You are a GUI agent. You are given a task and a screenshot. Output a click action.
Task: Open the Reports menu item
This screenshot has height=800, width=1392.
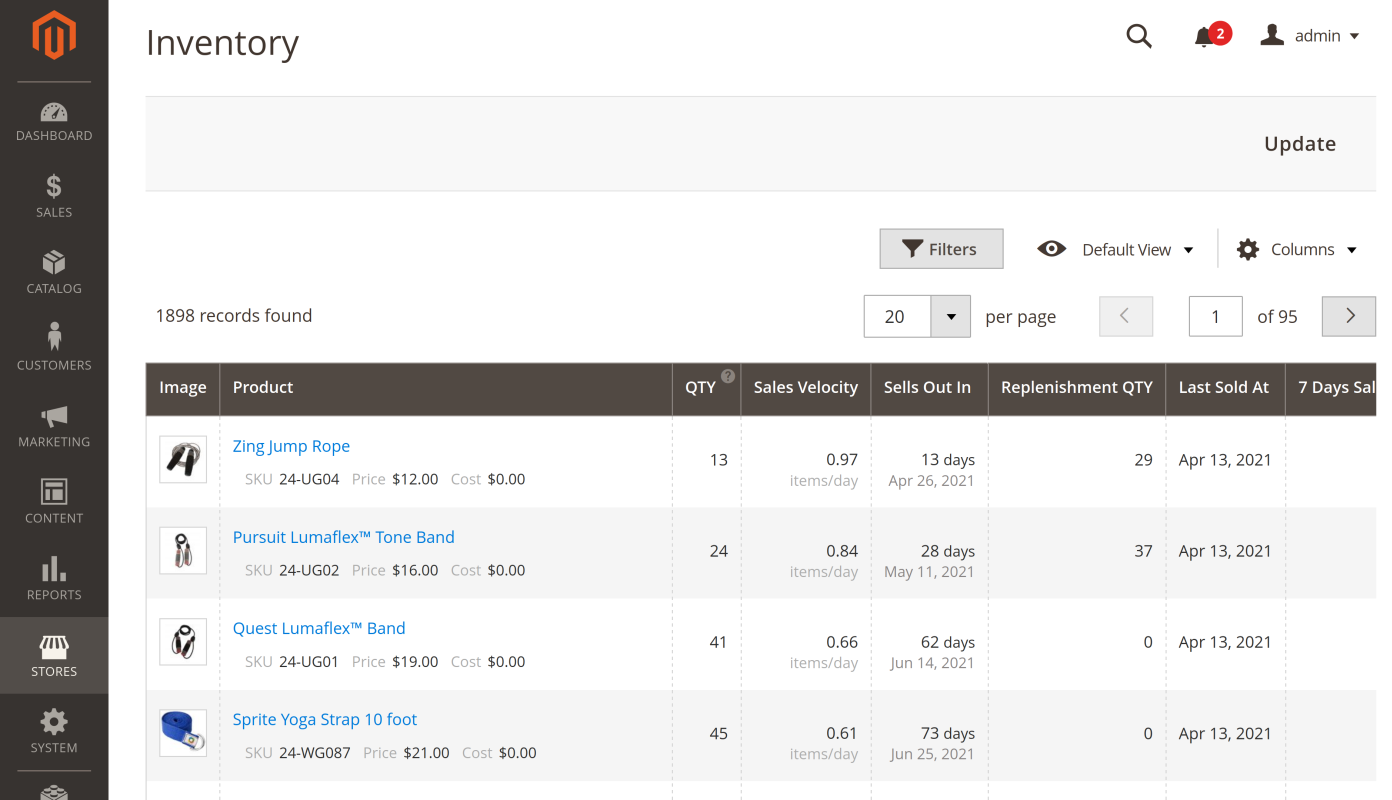pyautogui.click(x=54, y=579)
